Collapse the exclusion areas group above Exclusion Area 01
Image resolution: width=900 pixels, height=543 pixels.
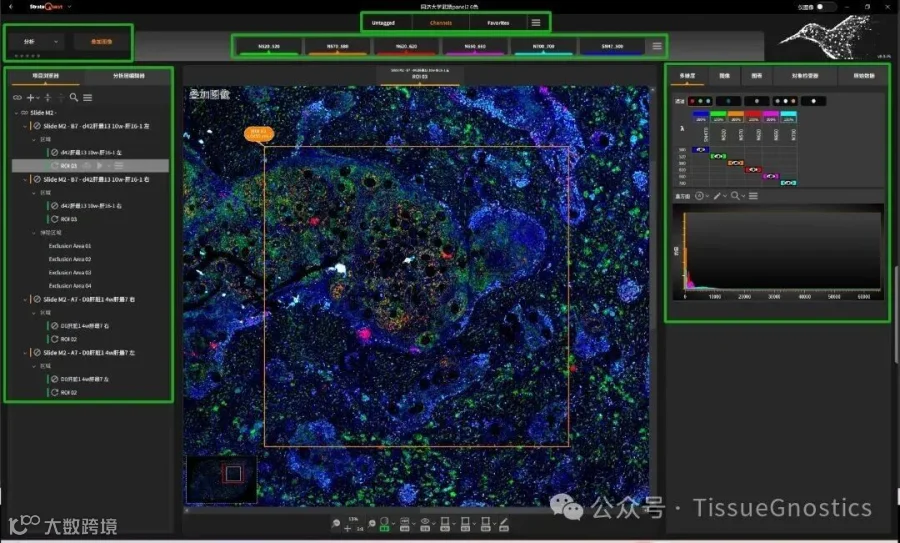(x=34, y=232)
